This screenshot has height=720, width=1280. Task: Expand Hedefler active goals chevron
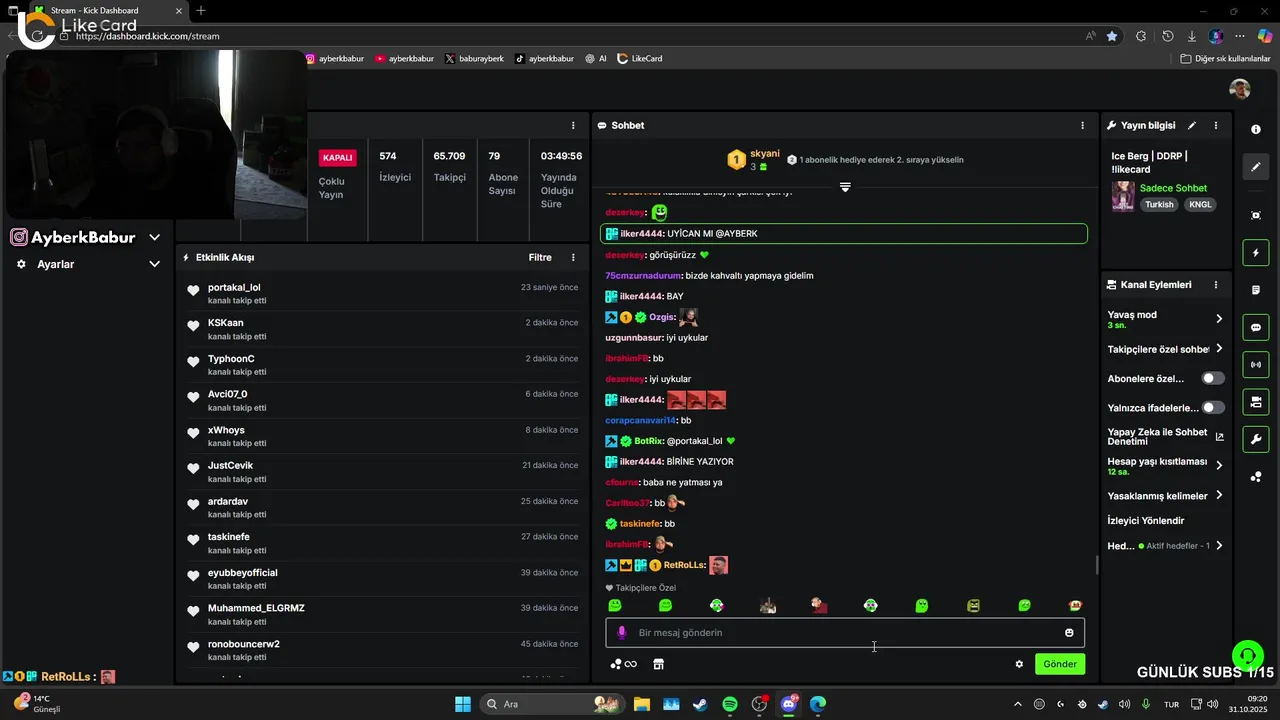coord(1219,546)
